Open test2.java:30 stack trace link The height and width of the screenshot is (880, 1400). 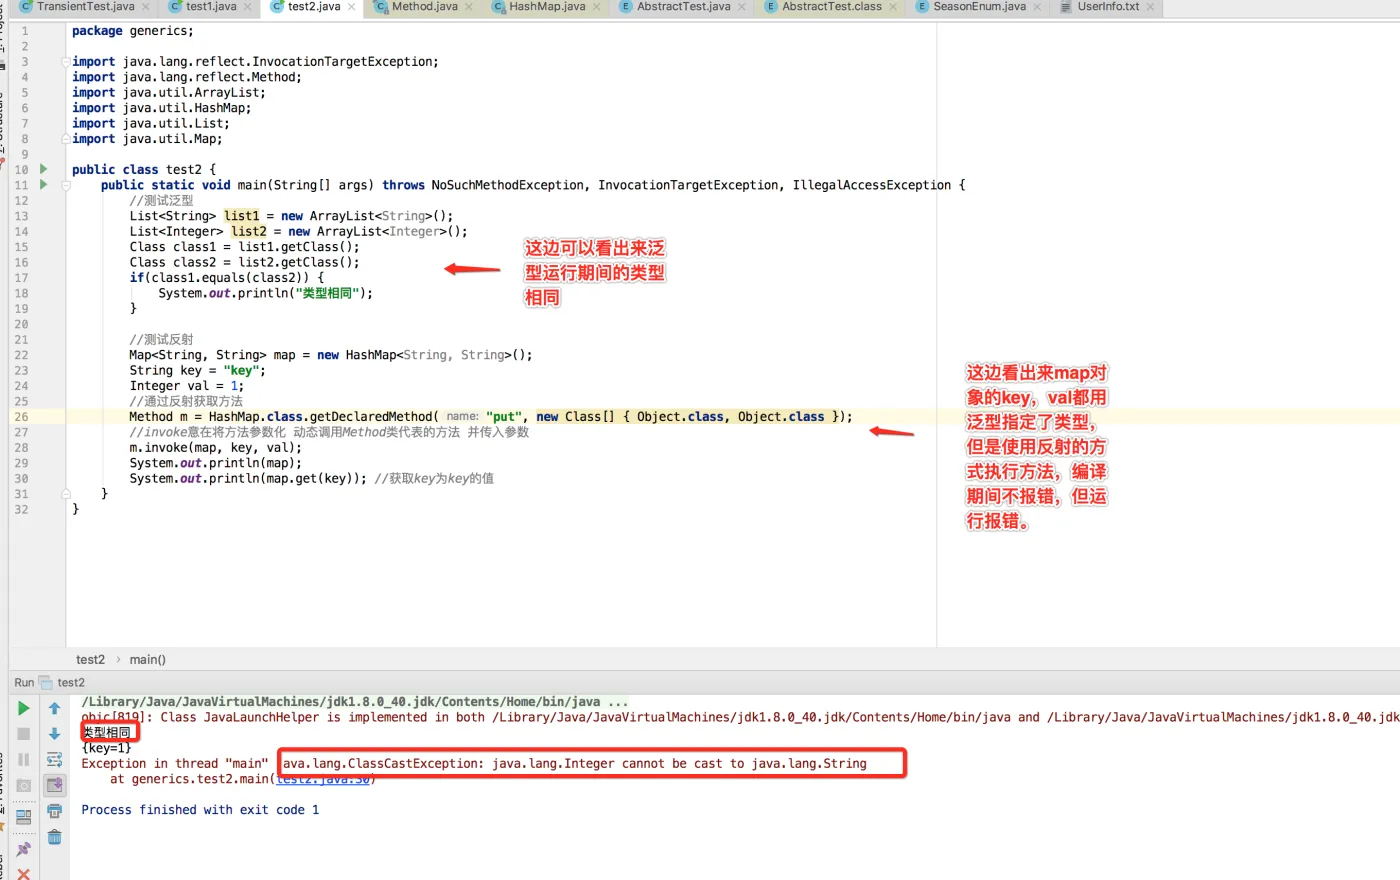(323, 779)
